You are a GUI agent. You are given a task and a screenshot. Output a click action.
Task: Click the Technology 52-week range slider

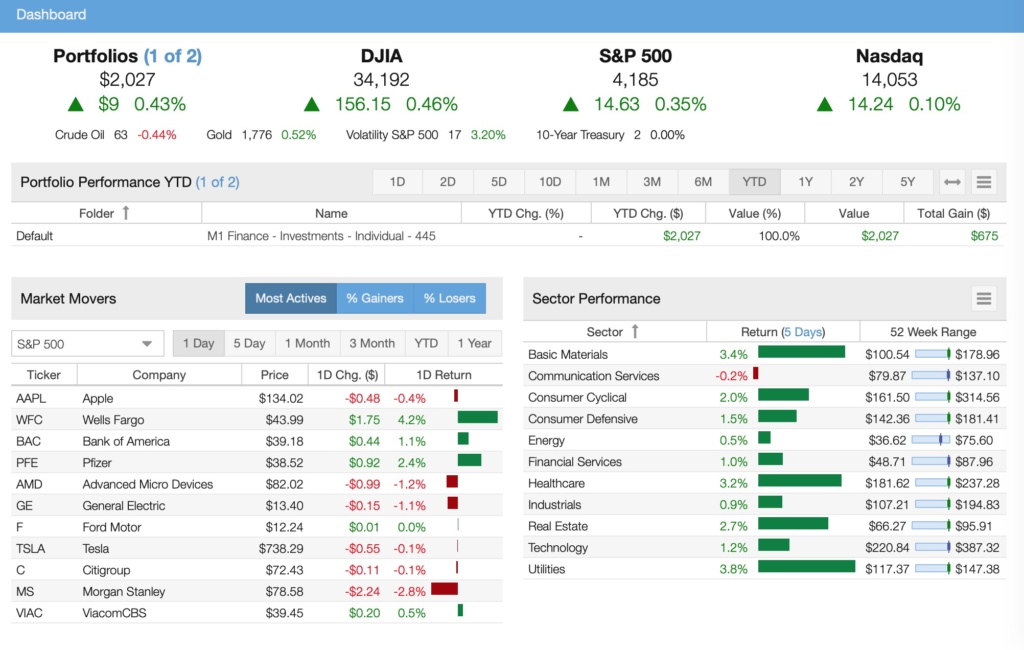pos(932,547)
